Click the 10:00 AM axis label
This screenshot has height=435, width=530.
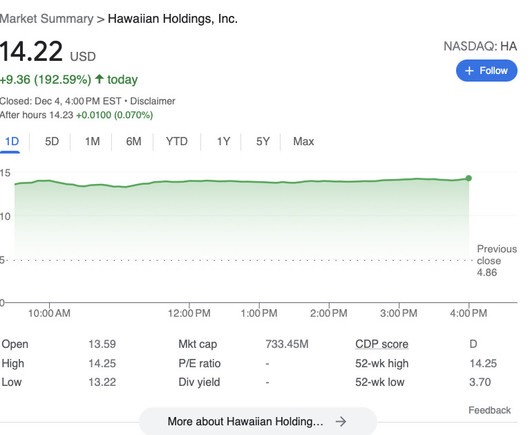(49, 313)
